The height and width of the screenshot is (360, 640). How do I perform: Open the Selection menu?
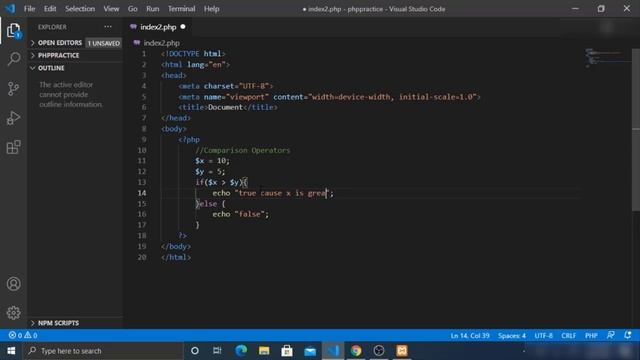pyautogui.click(x=80, y=9)
